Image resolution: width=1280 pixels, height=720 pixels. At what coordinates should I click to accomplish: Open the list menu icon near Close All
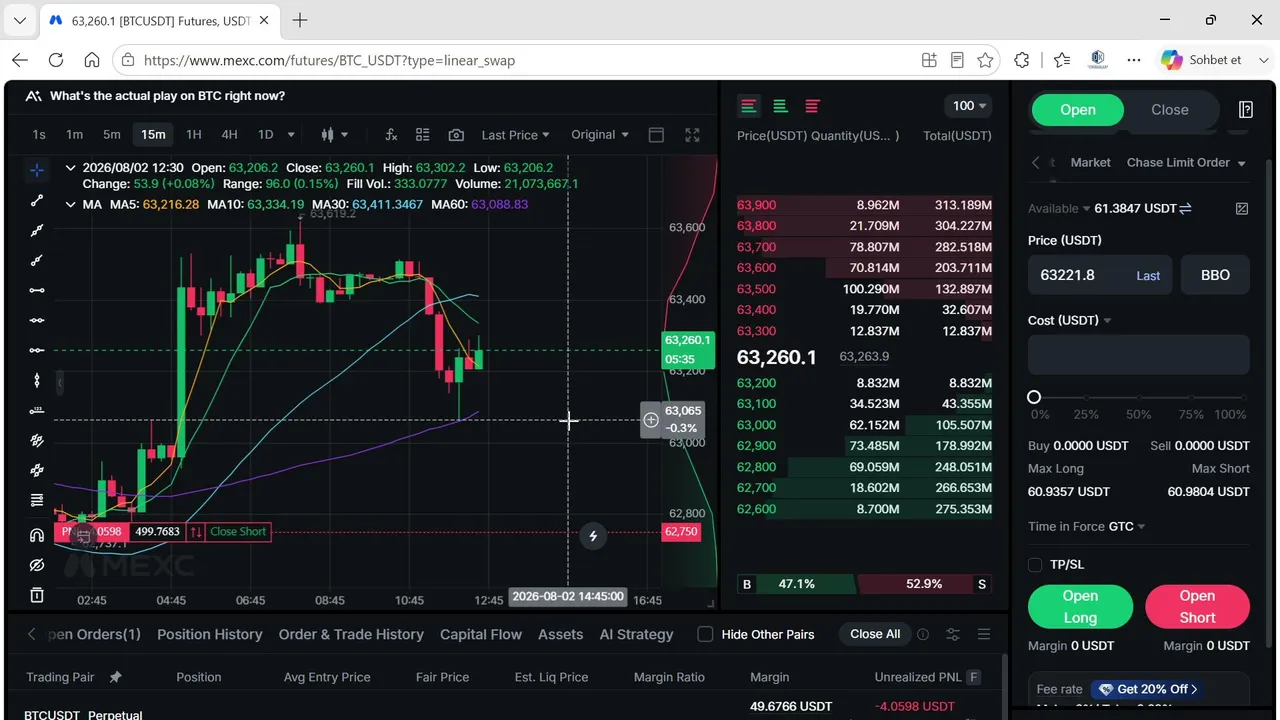[x=984, y=634]
